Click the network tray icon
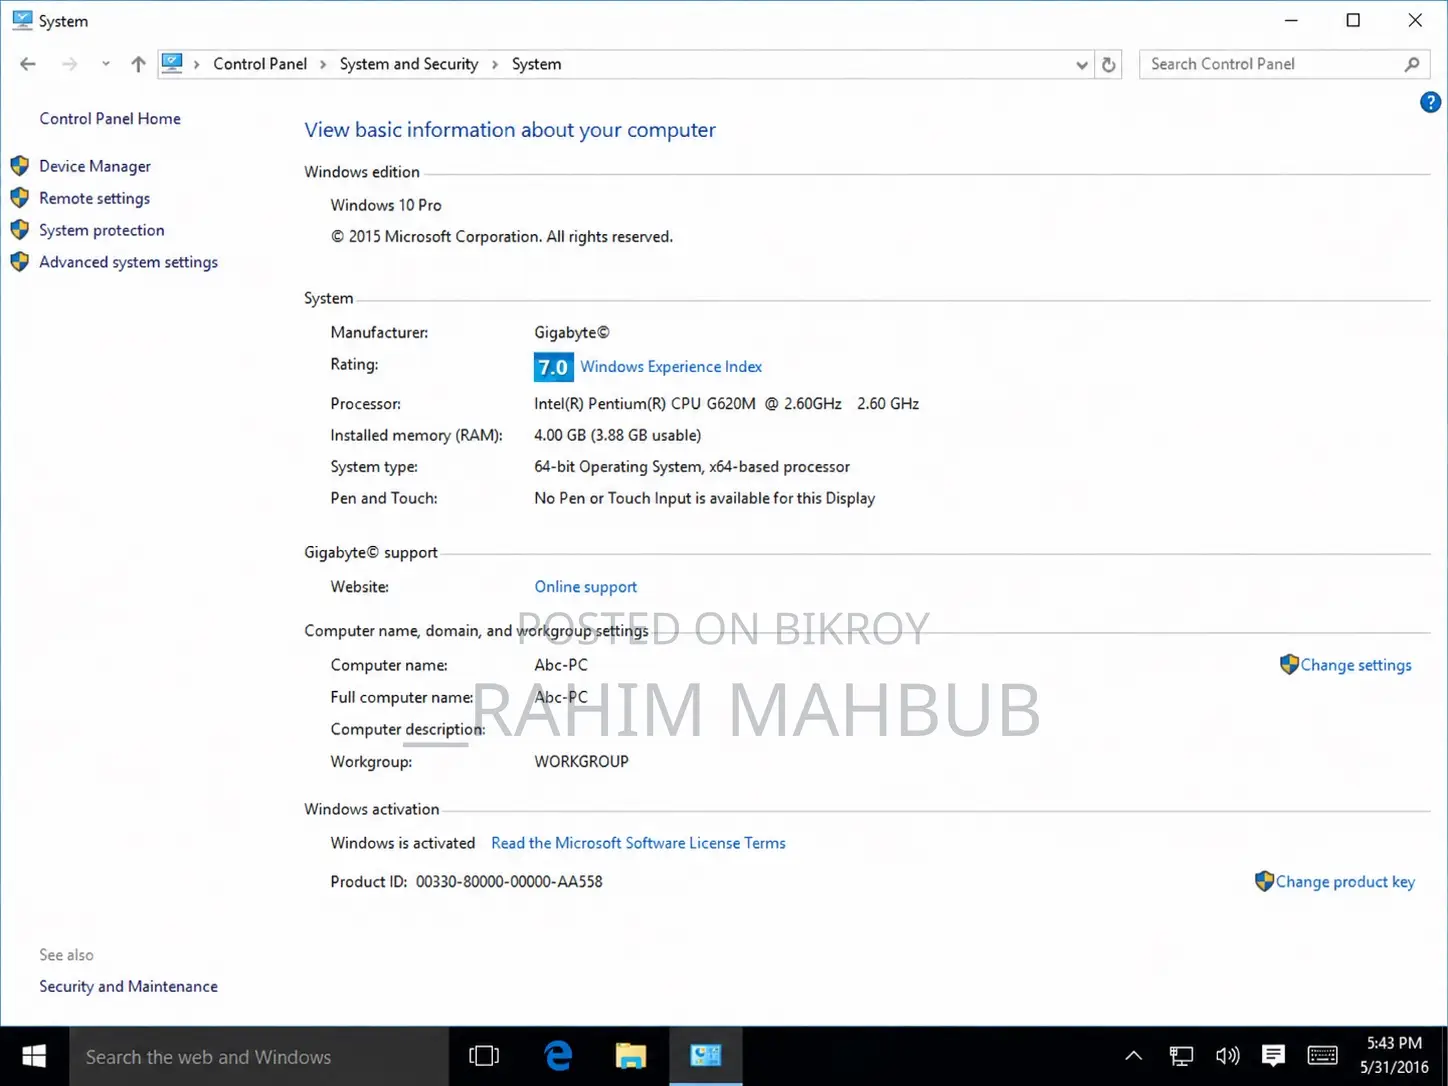 point(1181,1056)
